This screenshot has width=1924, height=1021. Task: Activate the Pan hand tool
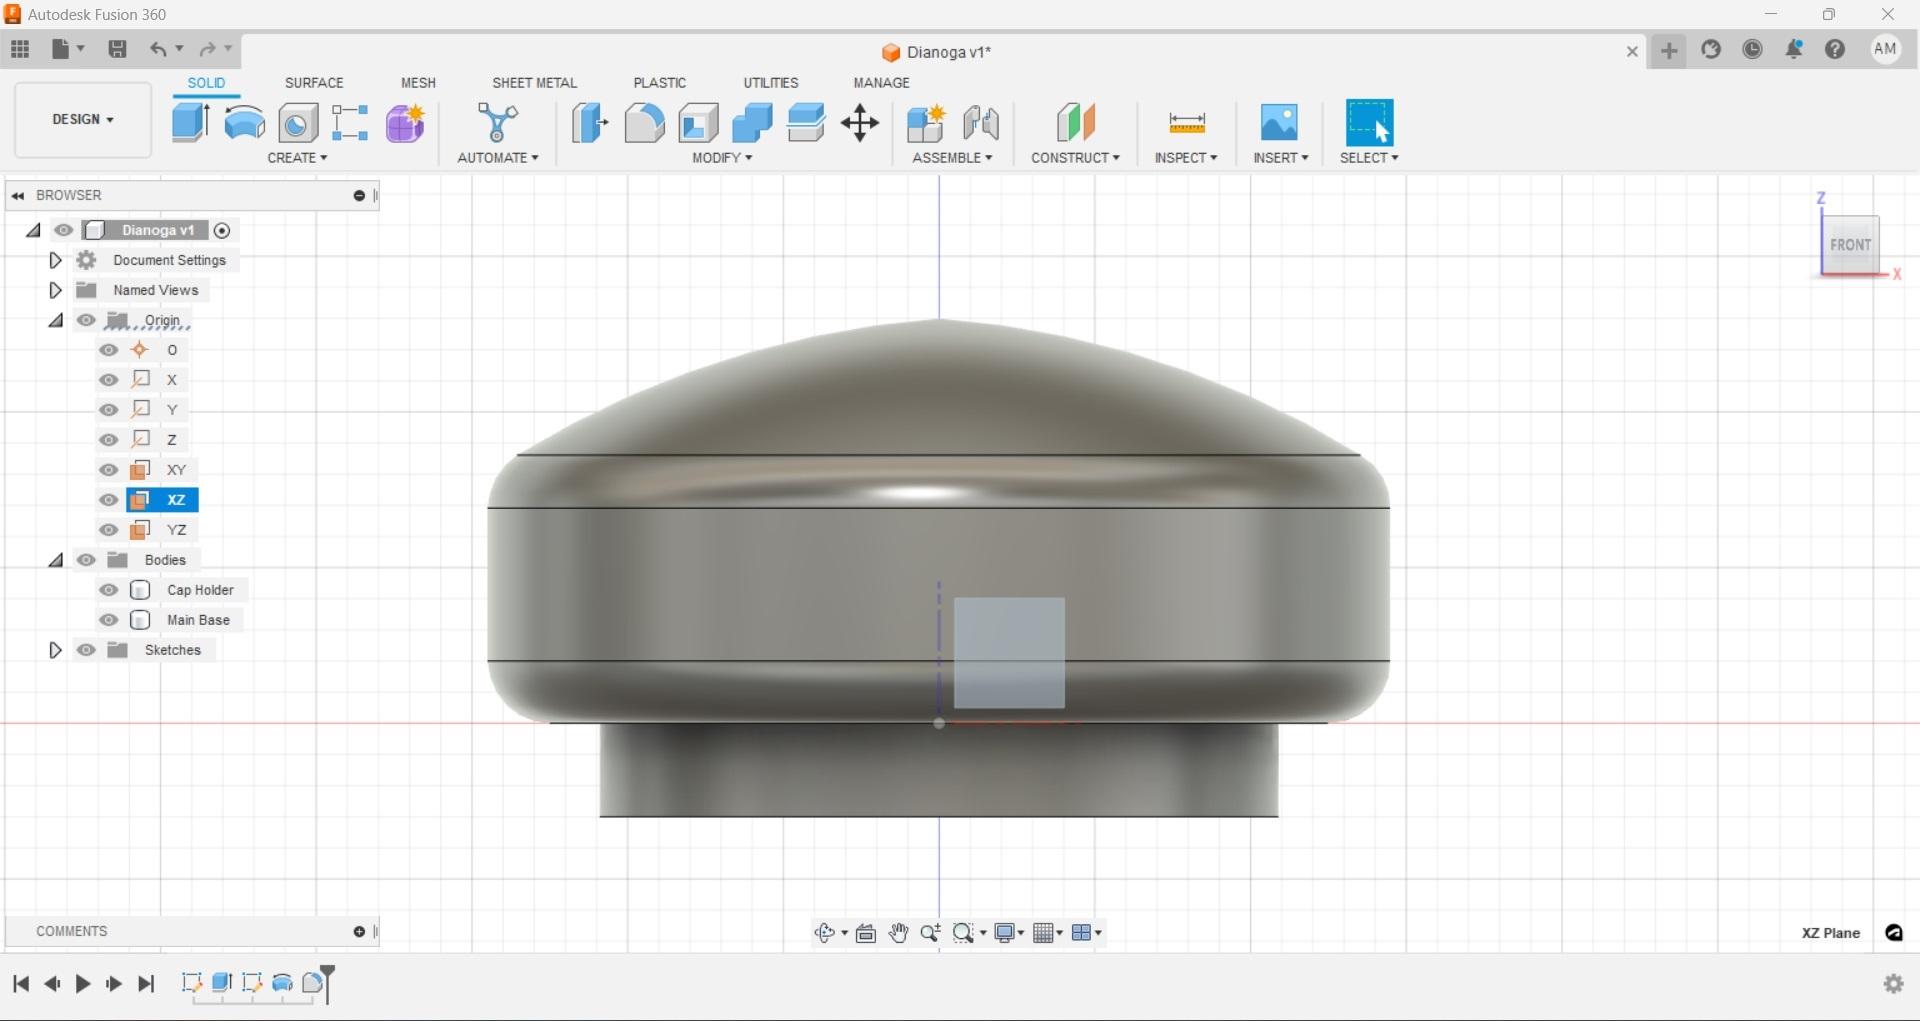[x=899, y=933]
